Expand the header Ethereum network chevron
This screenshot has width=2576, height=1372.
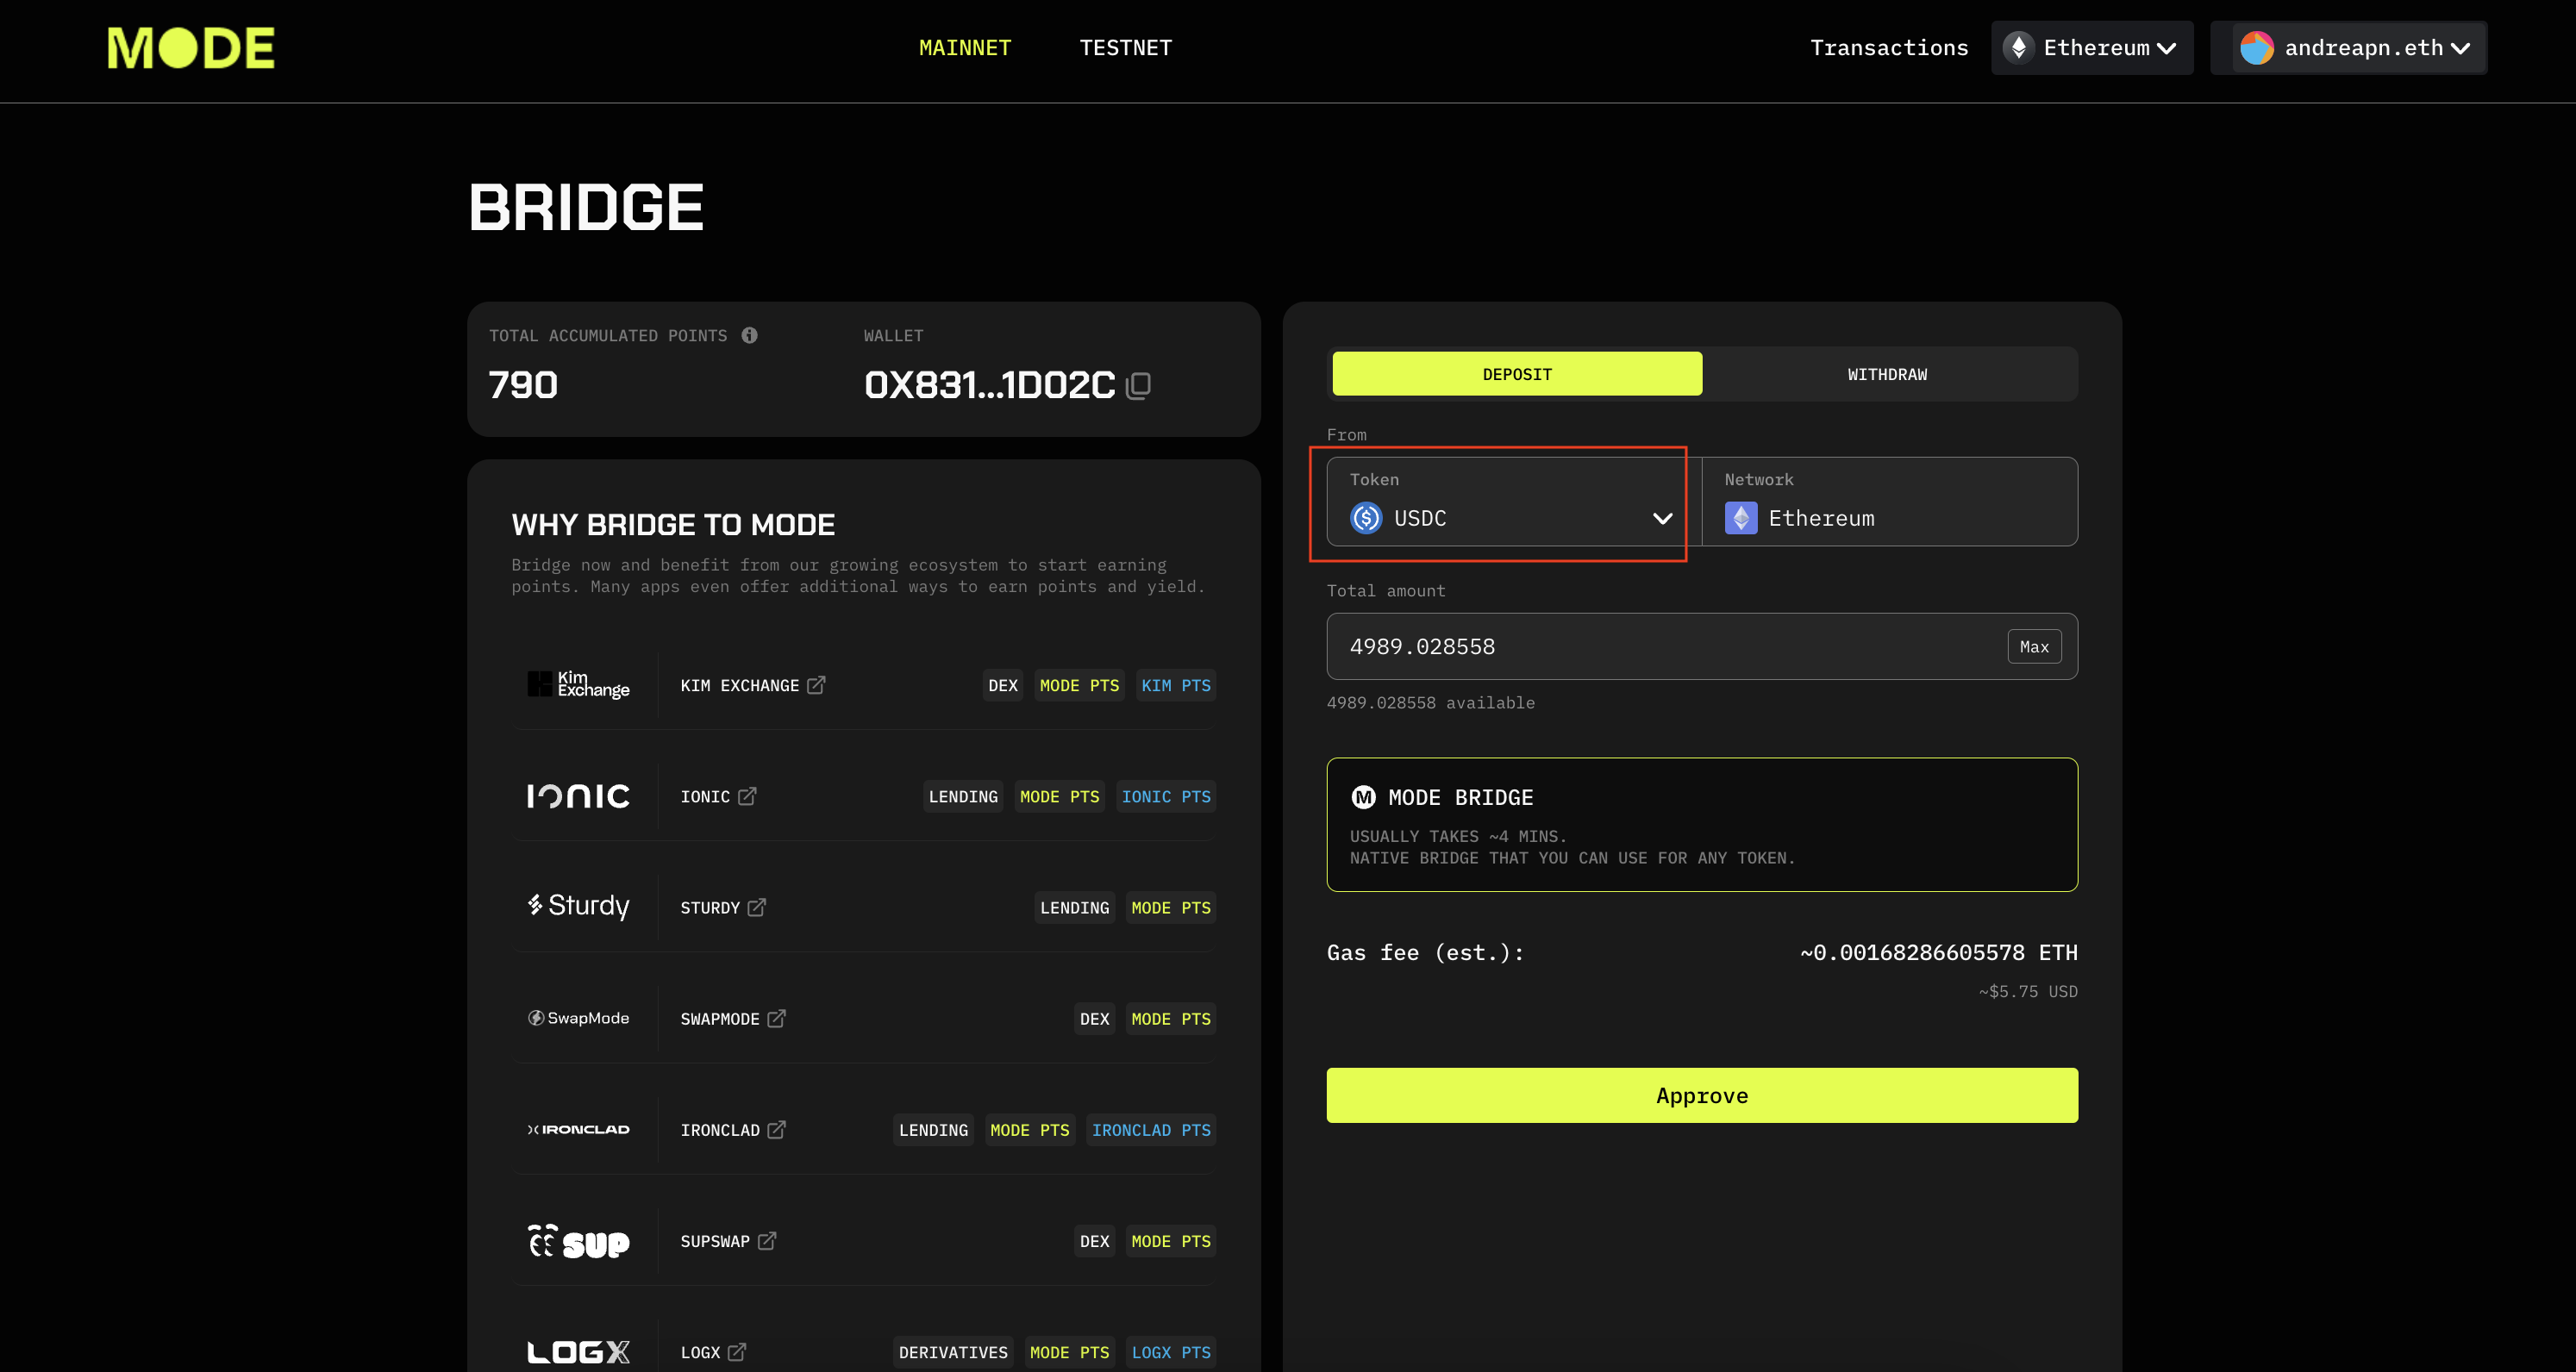[x=2166, y=48]
